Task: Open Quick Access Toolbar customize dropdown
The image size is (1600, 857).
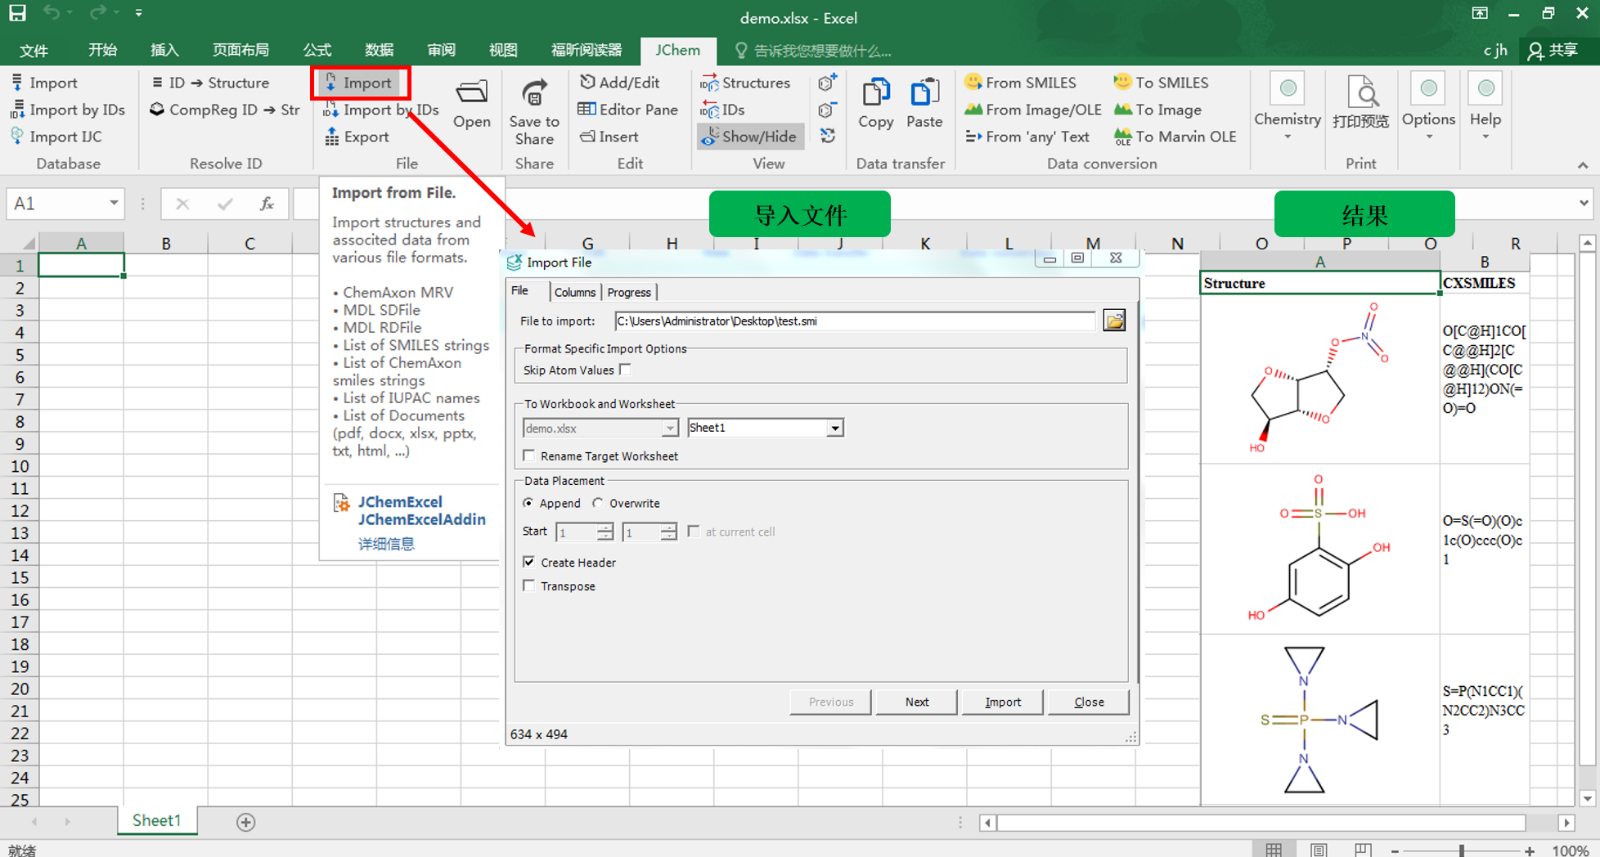Action: point(138,13)
